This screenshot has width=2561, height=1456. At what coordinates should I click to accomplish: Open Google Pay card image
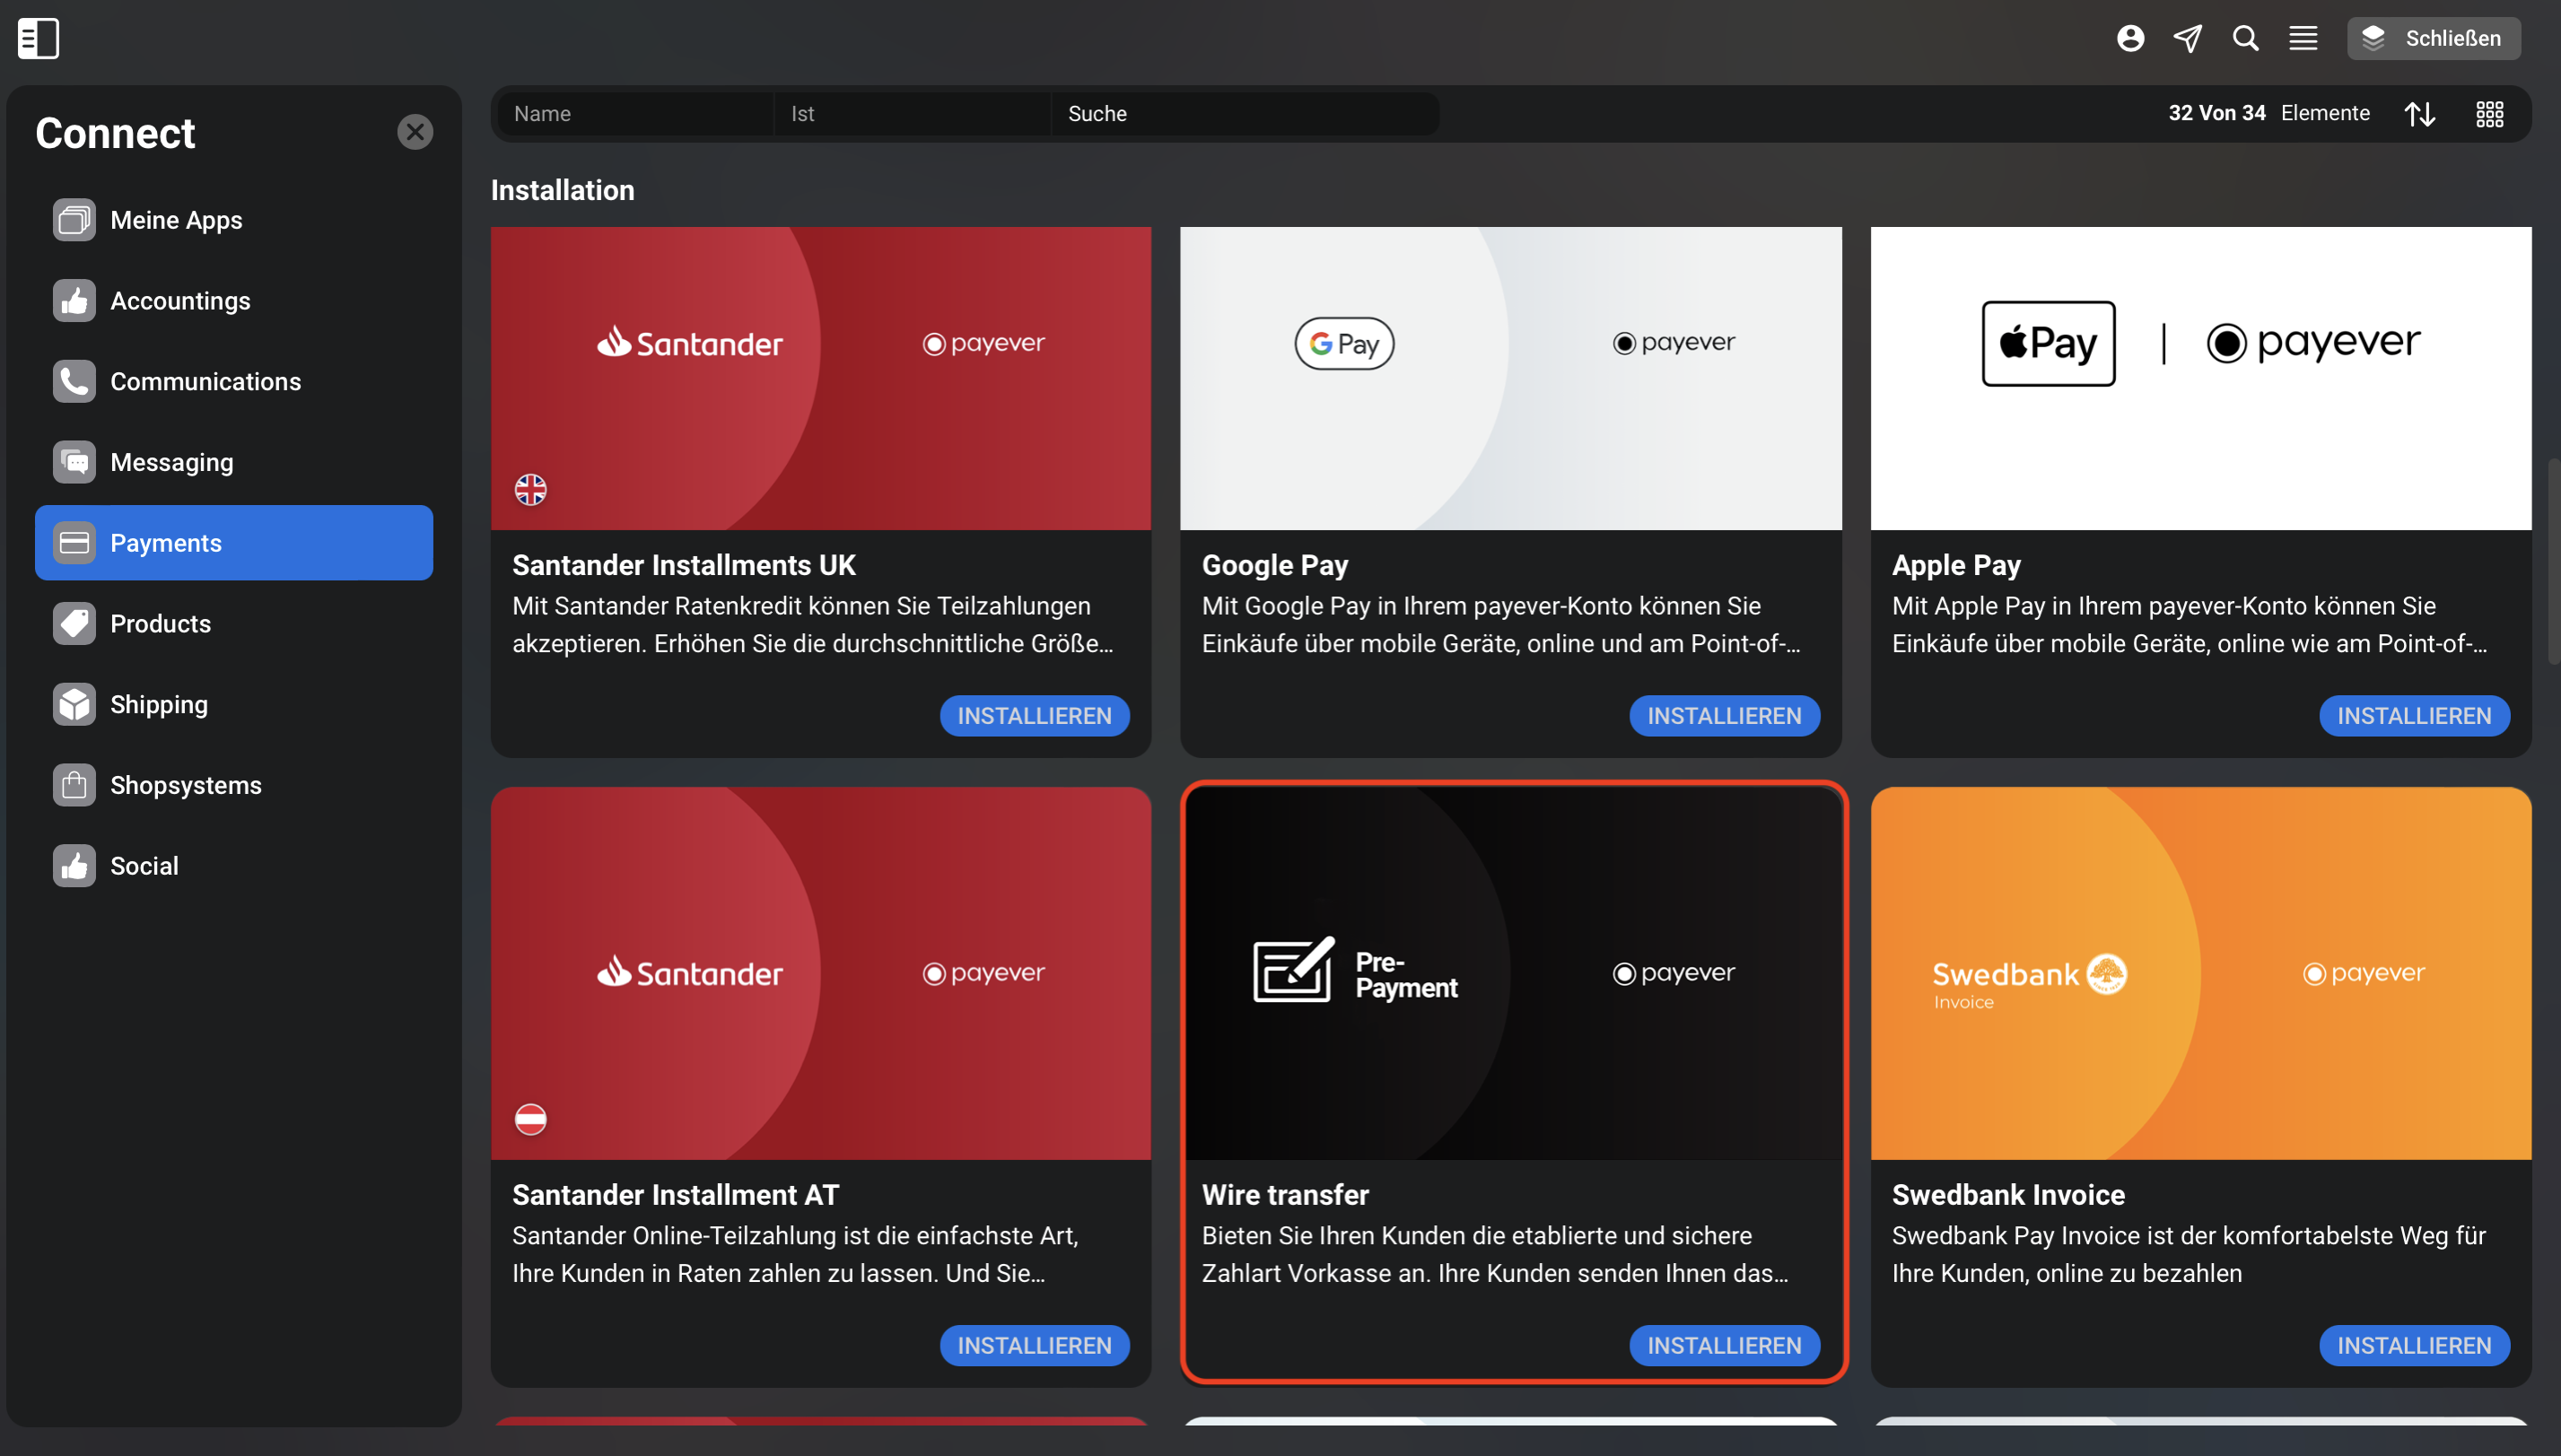tap(1511, 378)
